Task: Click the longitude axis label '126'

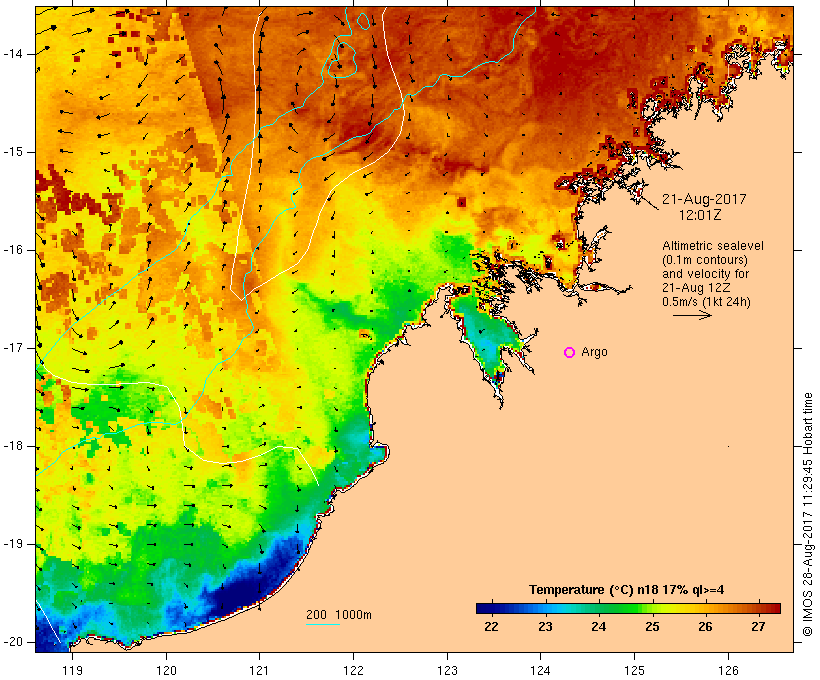Action: point(728,670)
